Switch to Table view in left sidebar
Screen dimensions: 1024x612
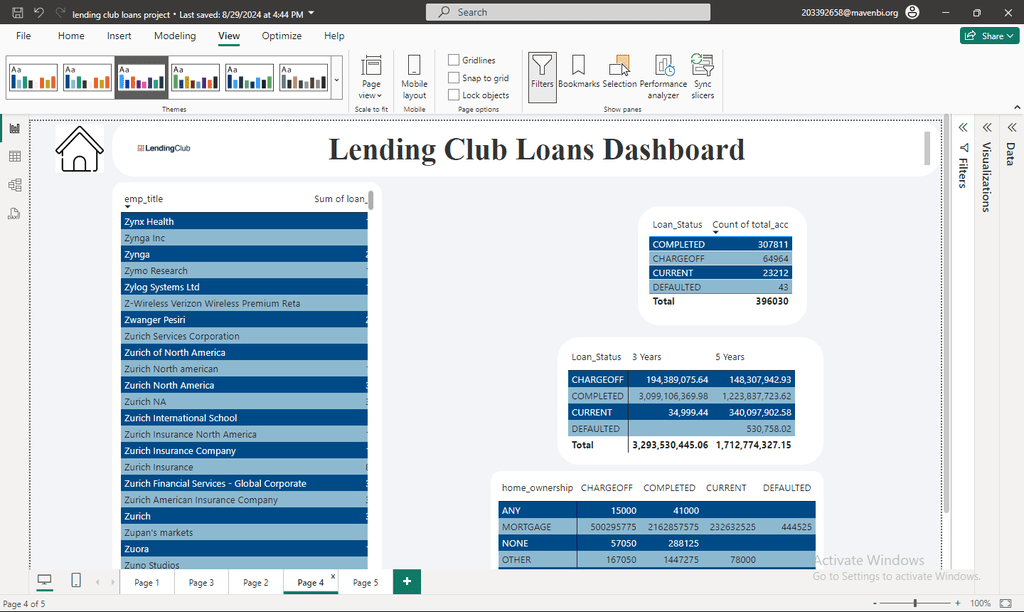coord(14,157)
